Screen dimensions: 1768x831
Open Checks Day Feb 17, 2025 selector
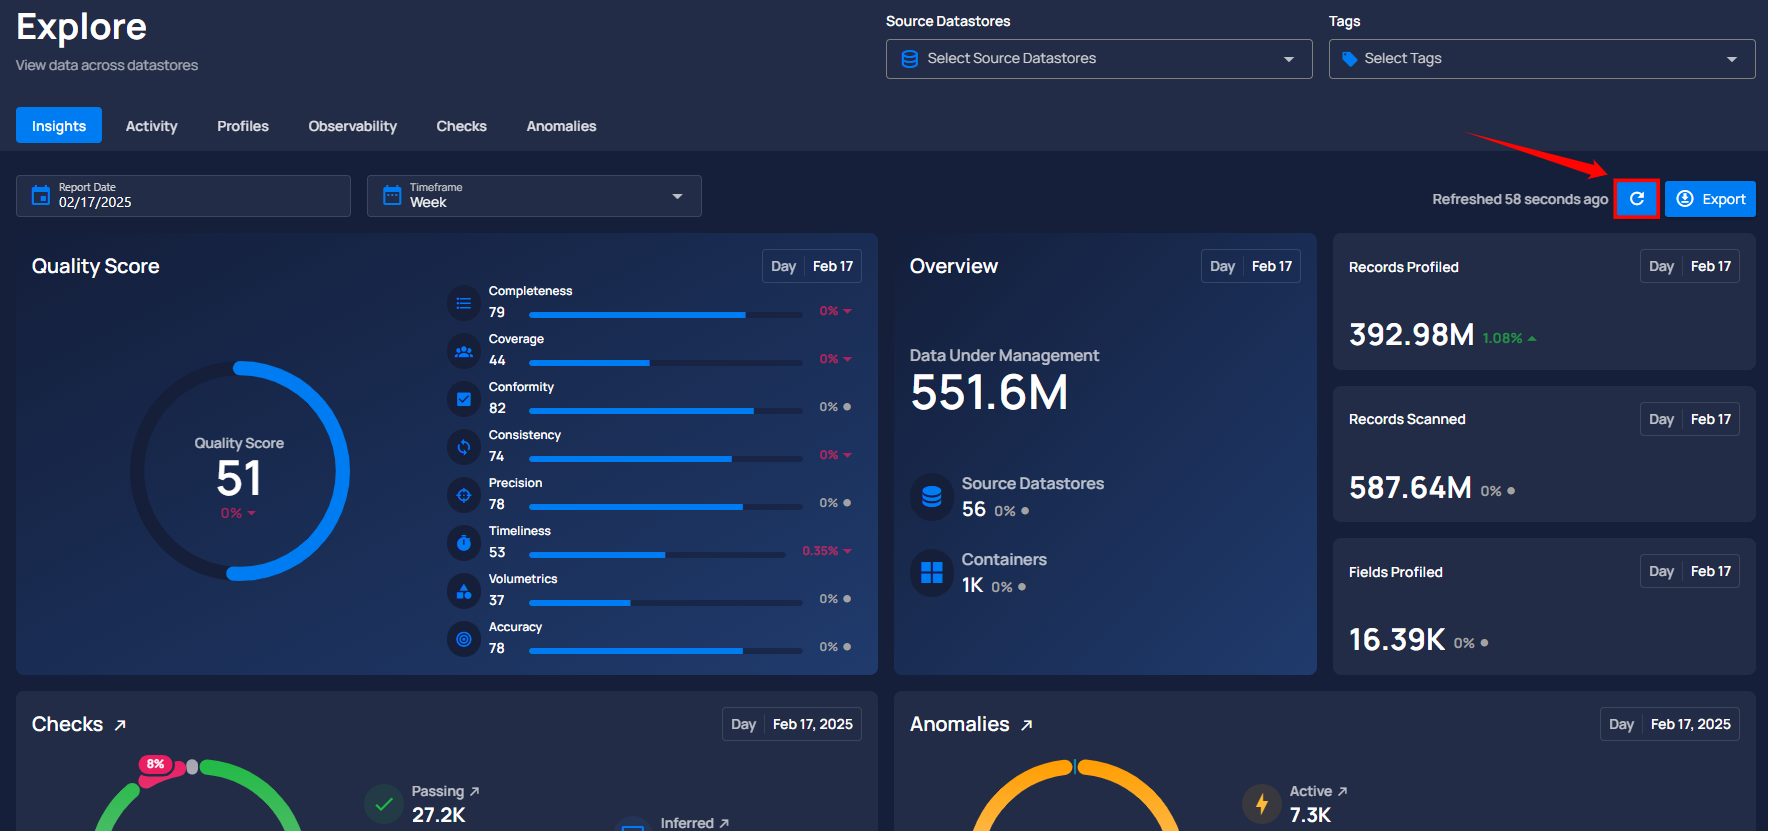[792, 724]
